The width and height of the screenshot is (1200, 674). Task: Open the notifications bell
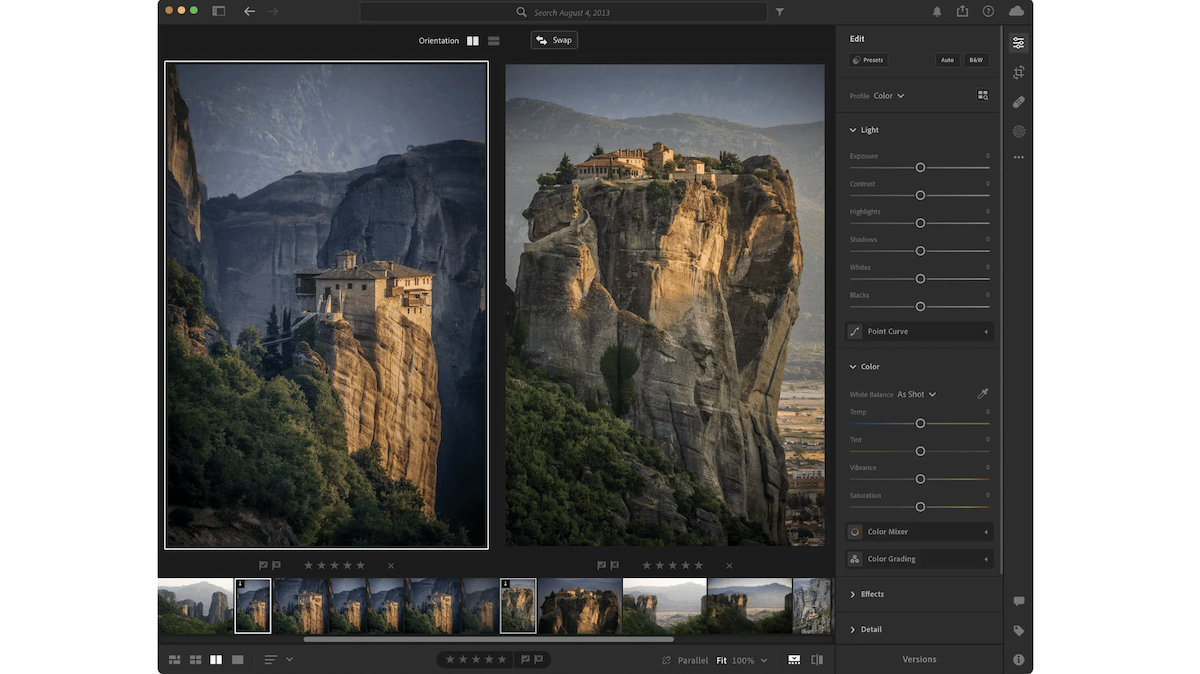pyautogui.click(x=937, y=11)
